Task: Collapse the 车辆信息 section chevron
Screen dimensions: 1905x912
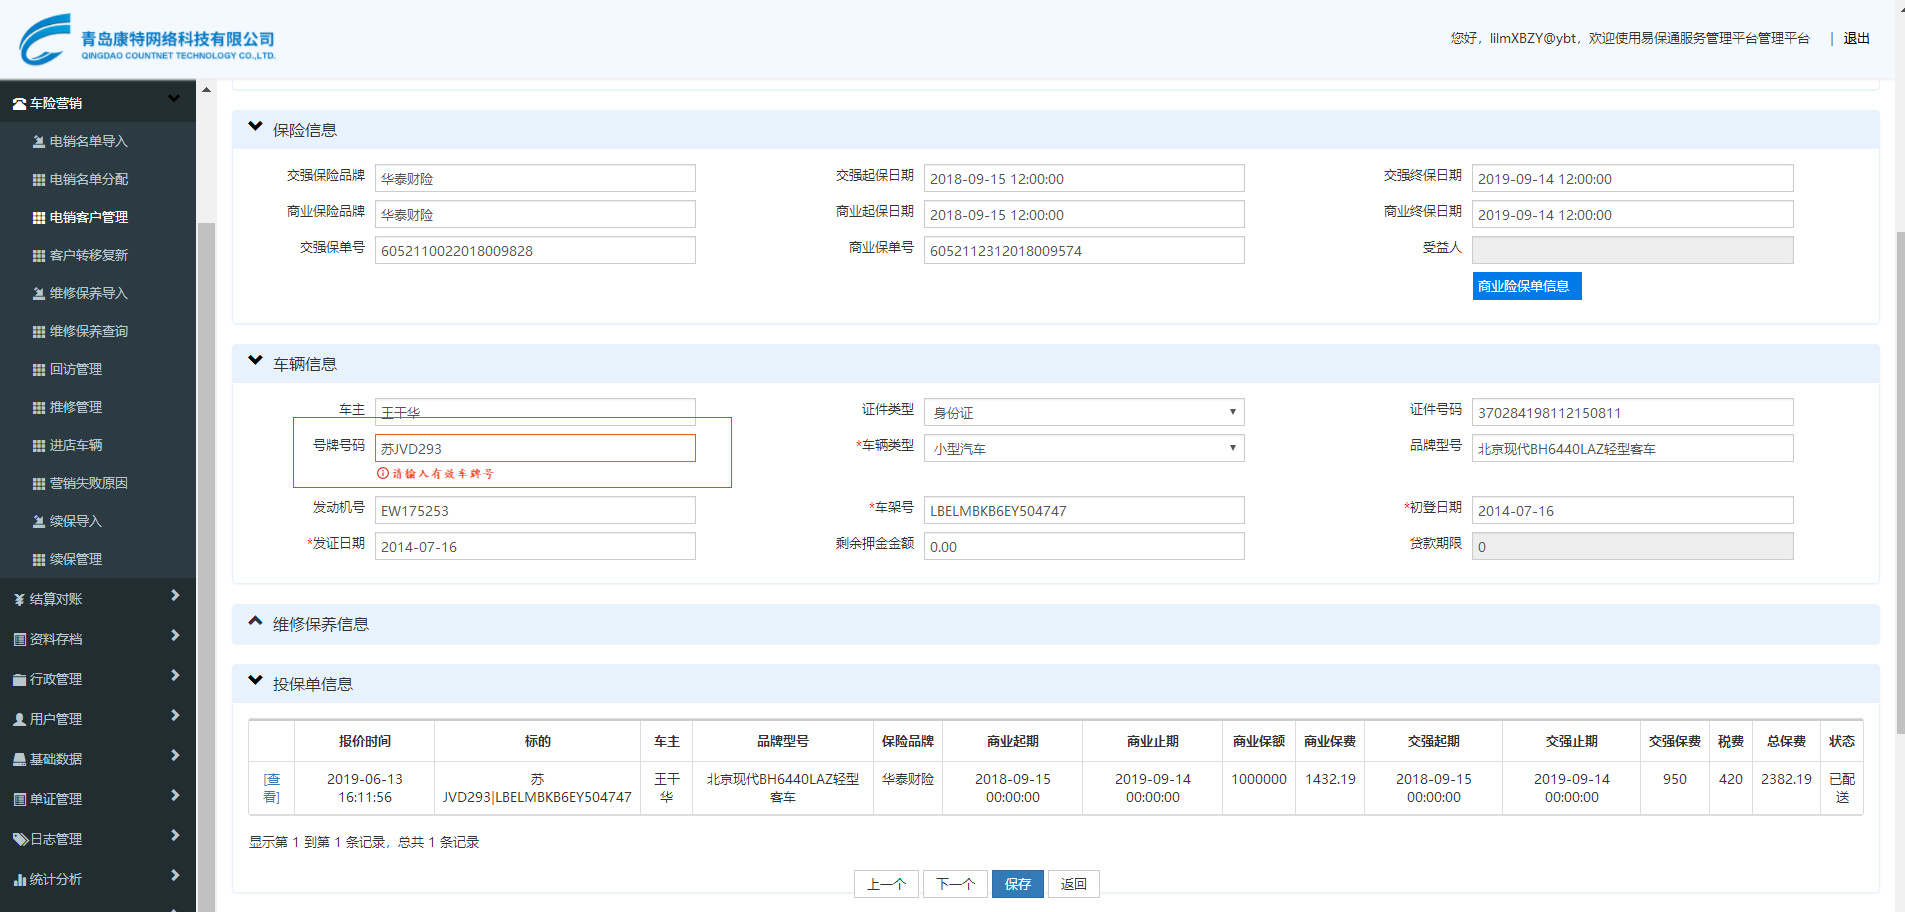Action: pos(255,361)
